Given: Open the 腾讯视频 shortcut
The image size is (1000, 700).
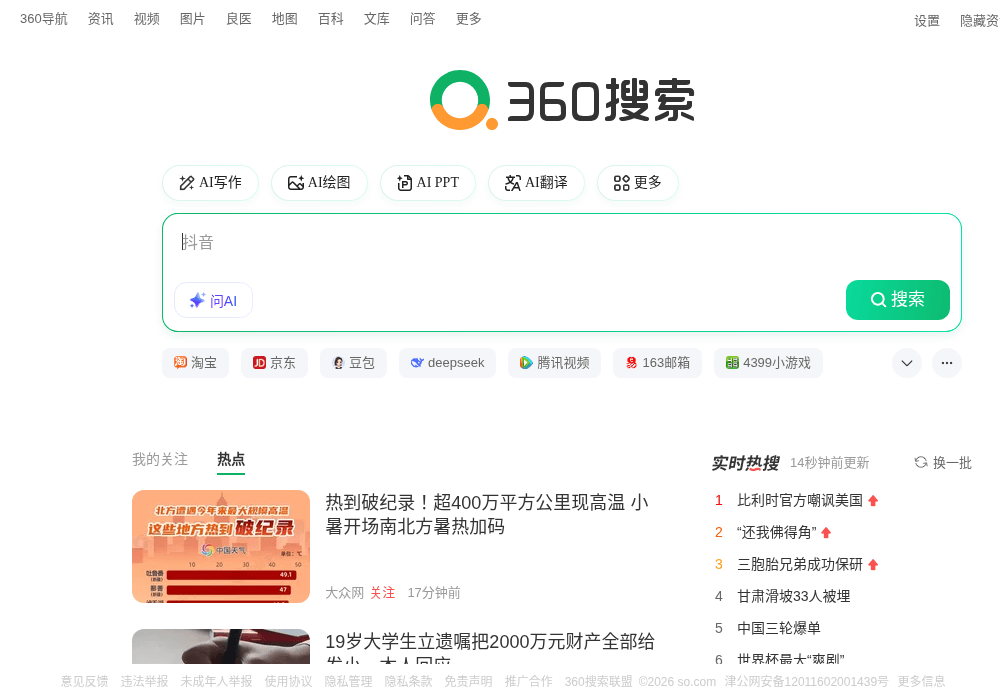Looking at the screenshot, I should point(554,363).
